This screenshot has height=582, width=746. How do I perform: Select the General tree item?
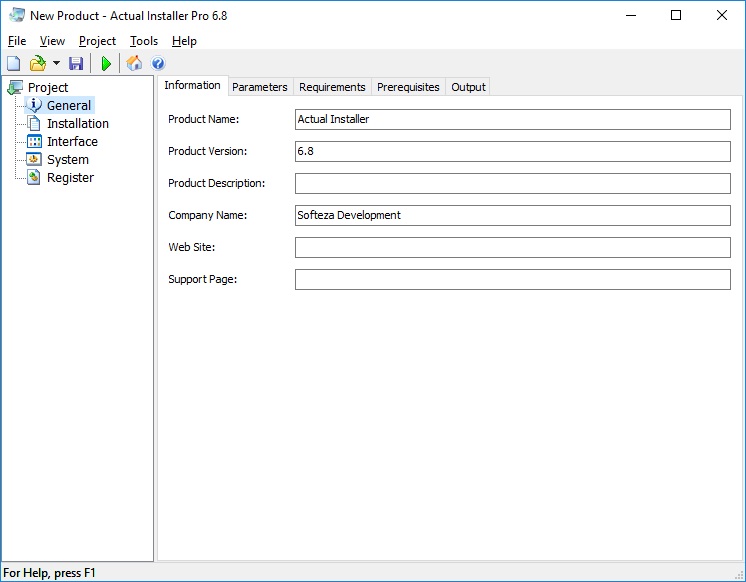coord(69,106)
